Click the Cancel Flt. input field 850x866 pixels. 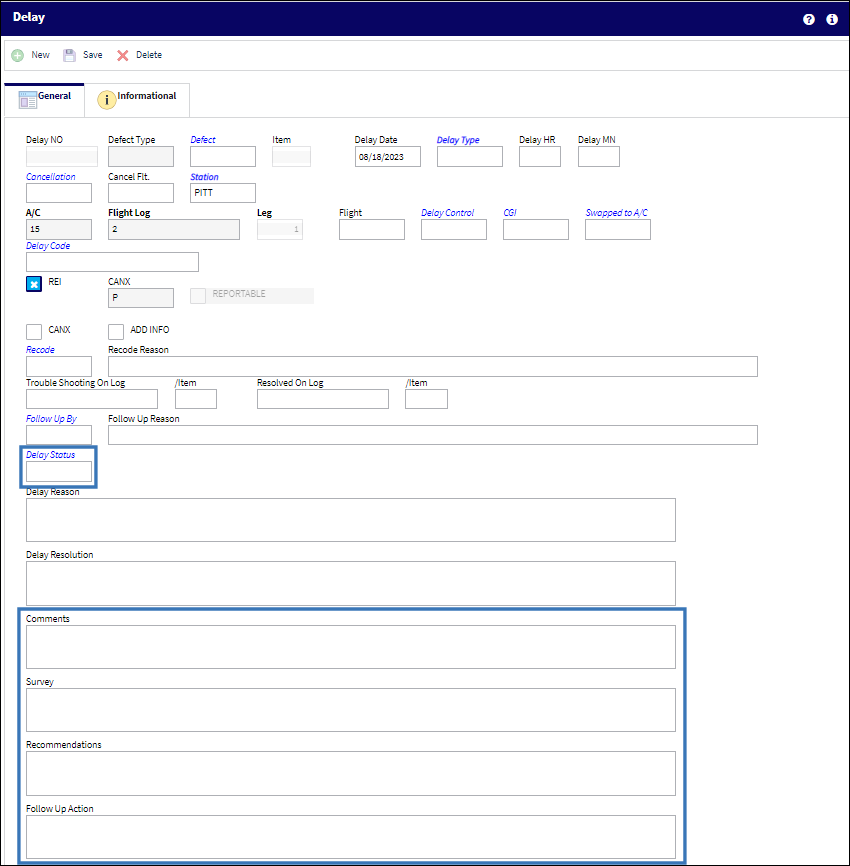141,193
